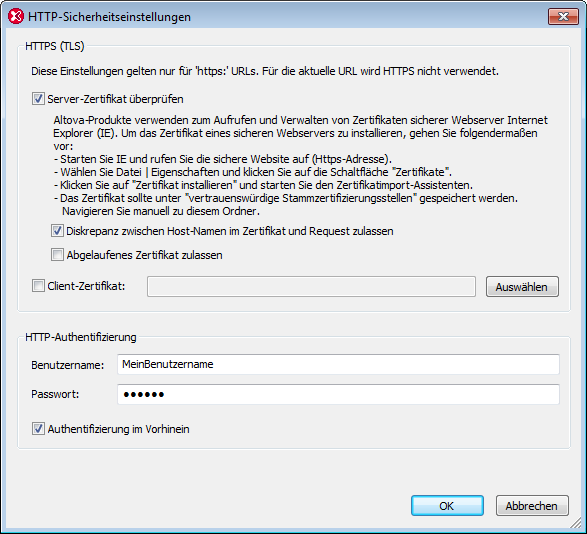
Task: Click the HTTP-Sicherheitseinstellungen title bar text
Action: click(x=109, y=17)
